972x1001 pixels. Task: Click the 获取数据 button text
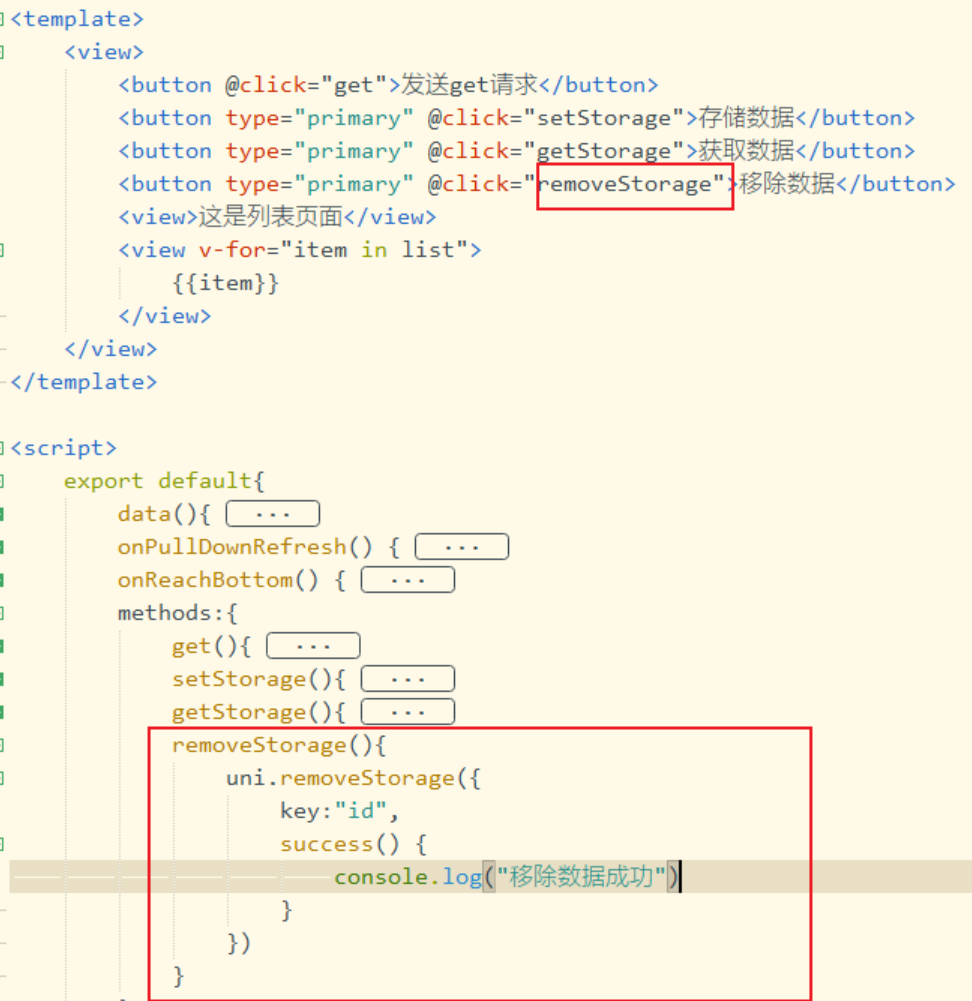tap(746, 151)
